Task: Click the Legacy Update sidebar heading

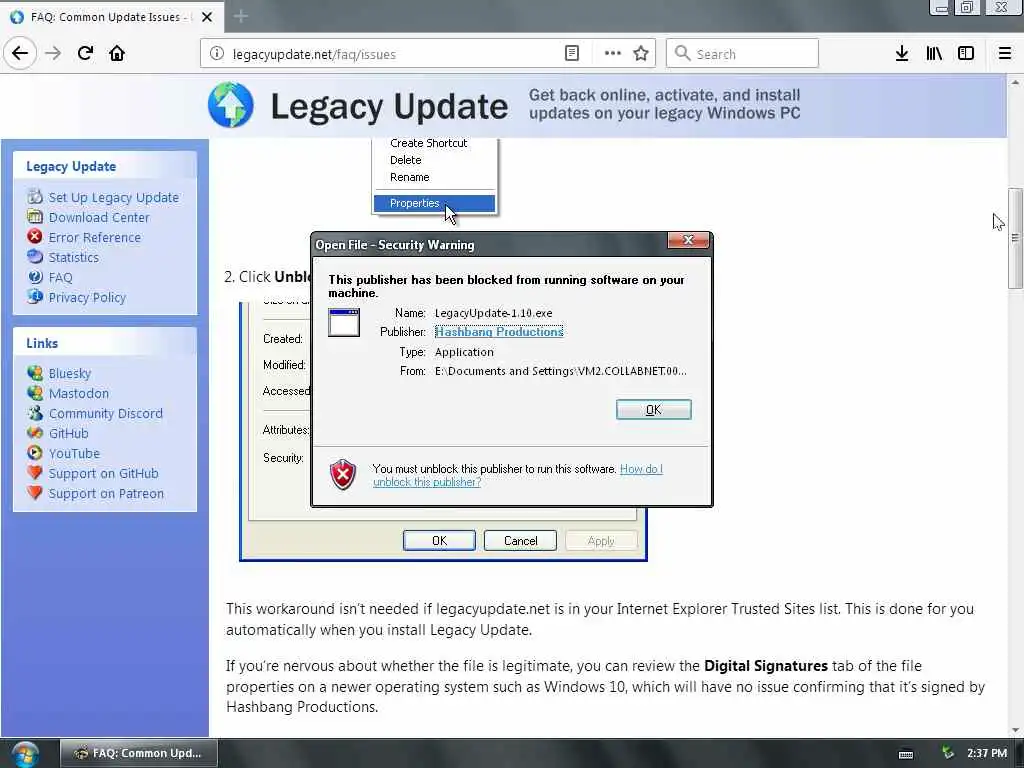Action: click(71, 167)
